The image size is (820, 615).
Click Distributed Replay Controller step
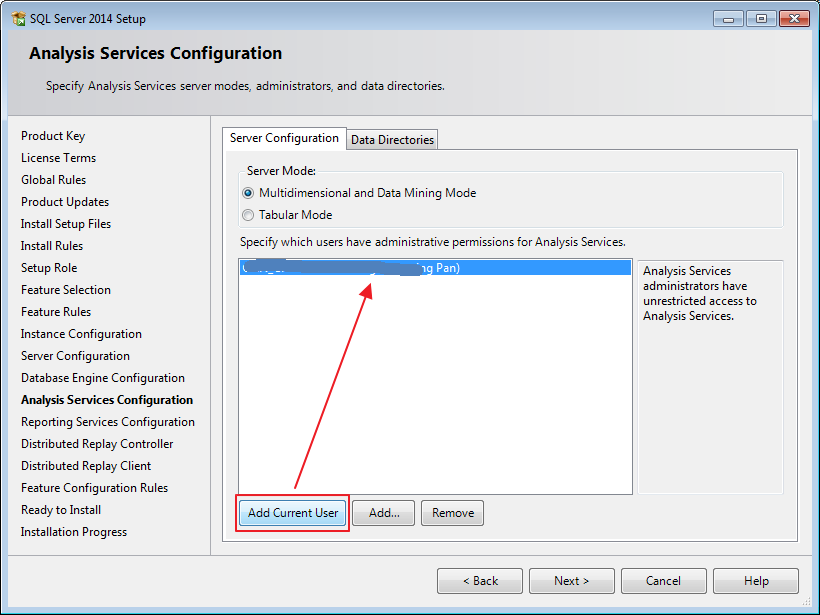[97, 444]
